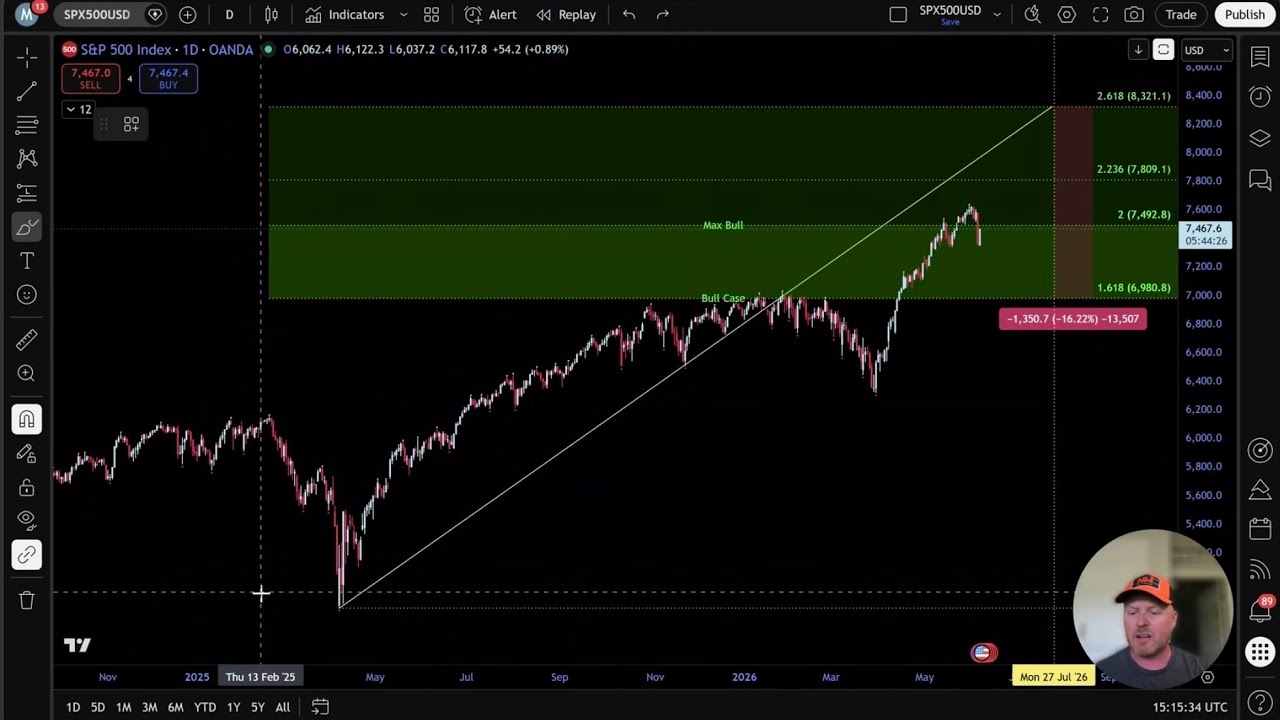This screenshot has width=1280, height=720.
Task: Click the 7,467.0 SELL button
Action: tap(90, 79)
